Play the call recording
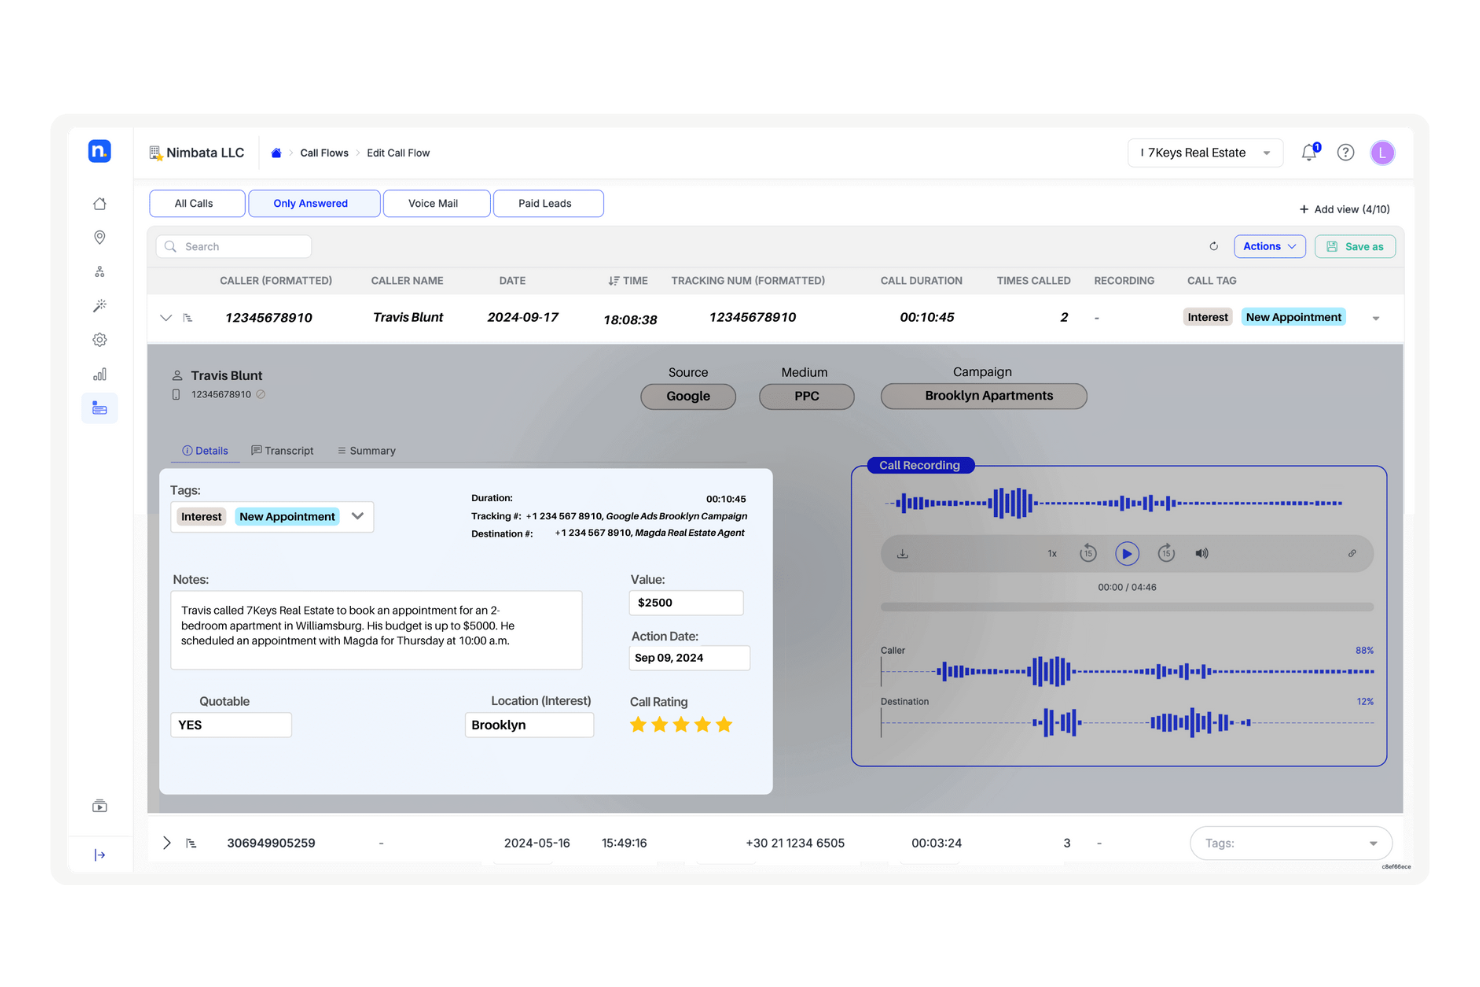This screenshot has height=987, width=1480. pos(1127,553)
